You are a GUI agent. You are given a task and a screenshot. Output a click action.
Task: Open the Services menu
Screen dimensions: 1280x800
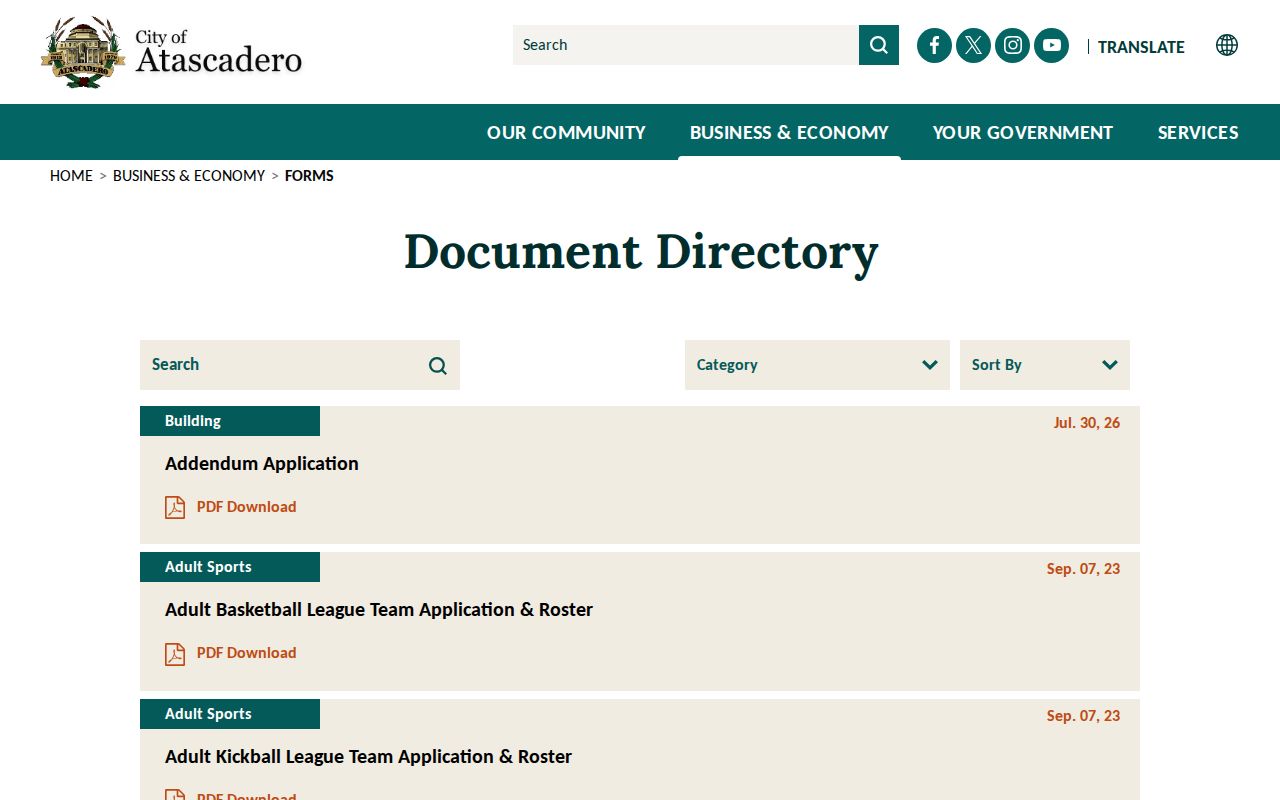click(1198, 132)
